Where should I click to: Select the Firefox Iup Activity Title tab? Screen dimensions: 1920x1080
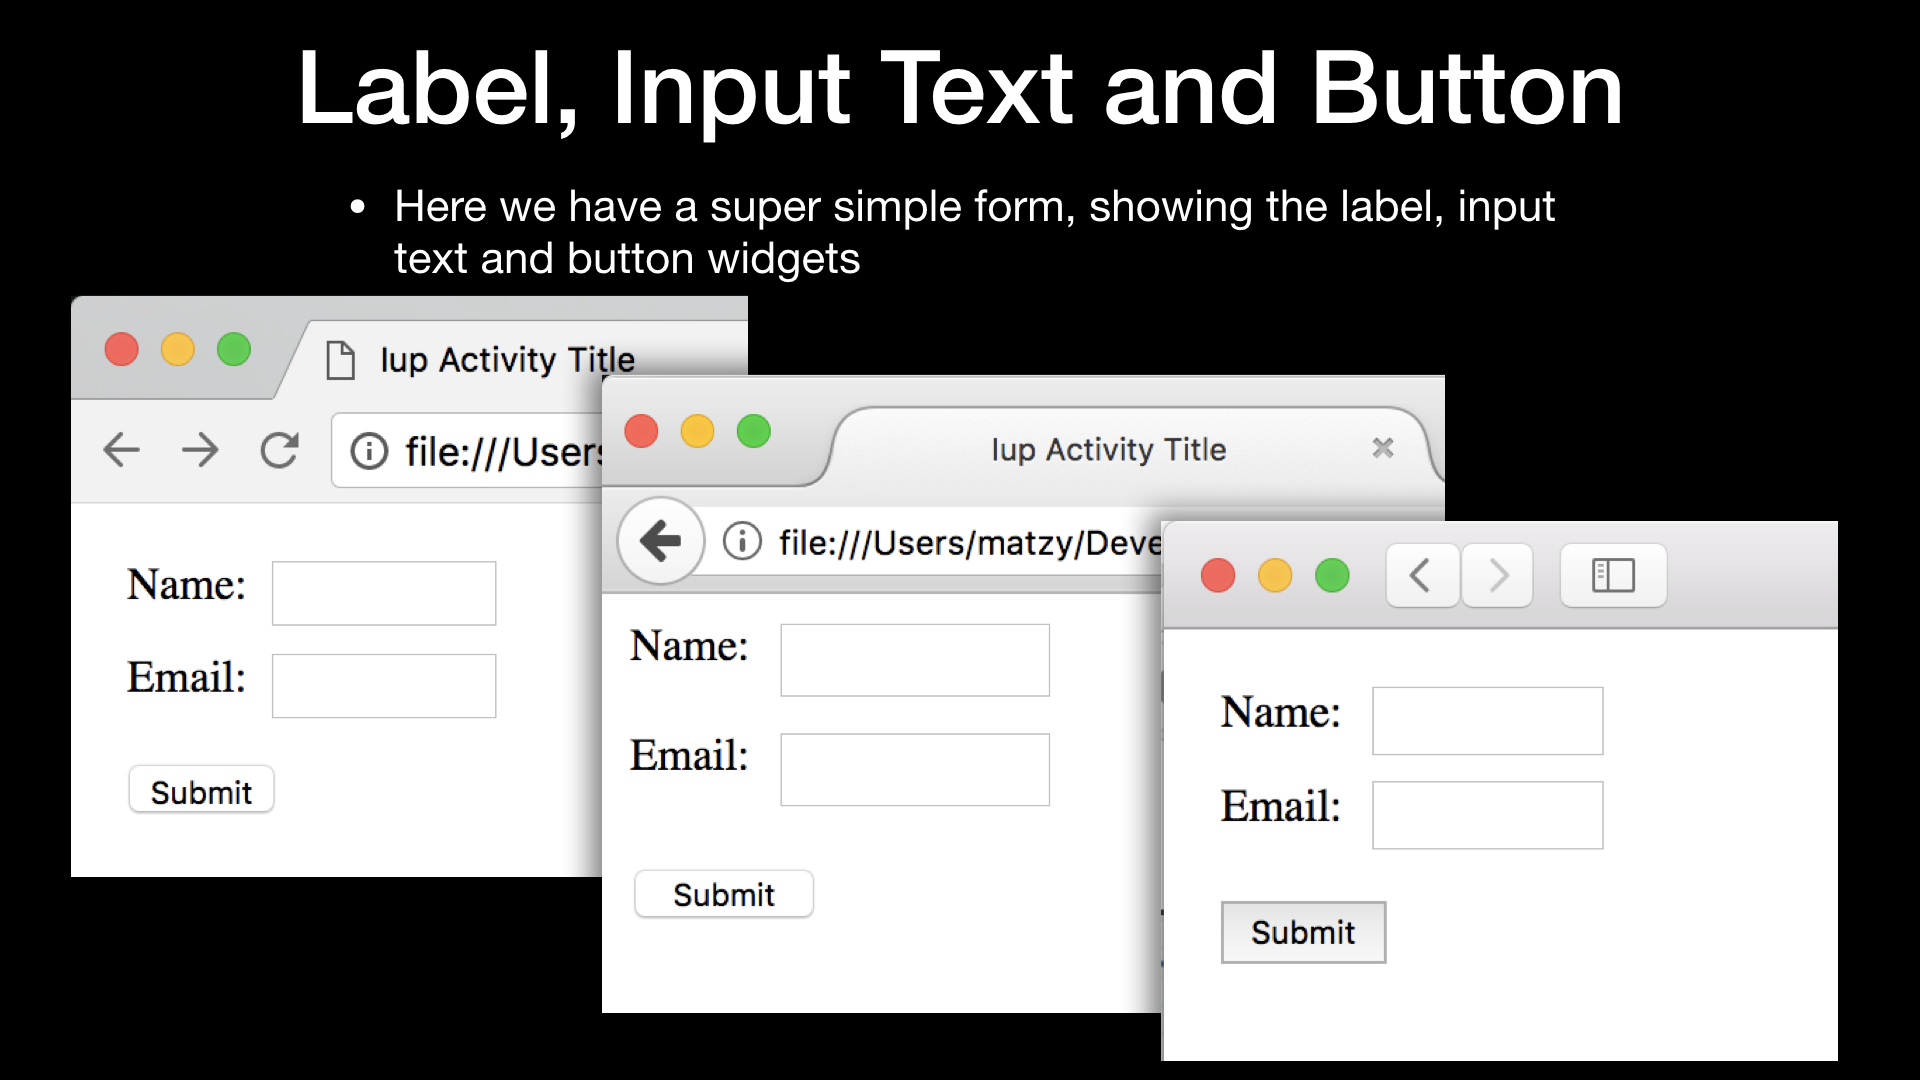coord(1108,450)
